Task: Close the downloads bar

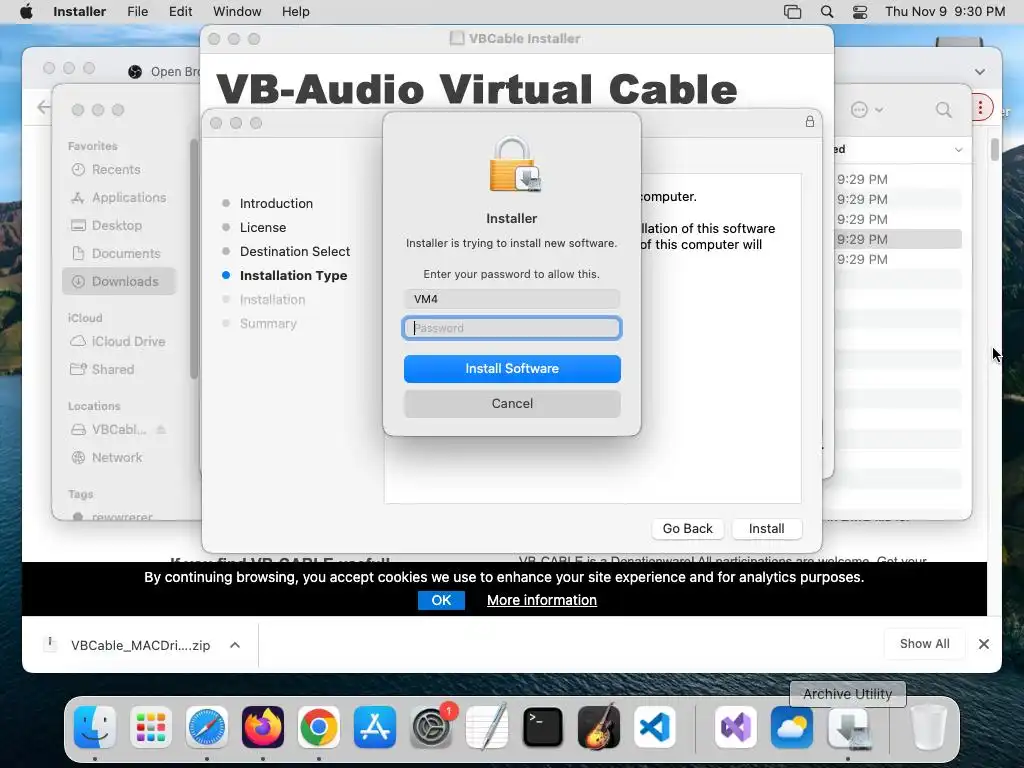Action: pos(984,644)
